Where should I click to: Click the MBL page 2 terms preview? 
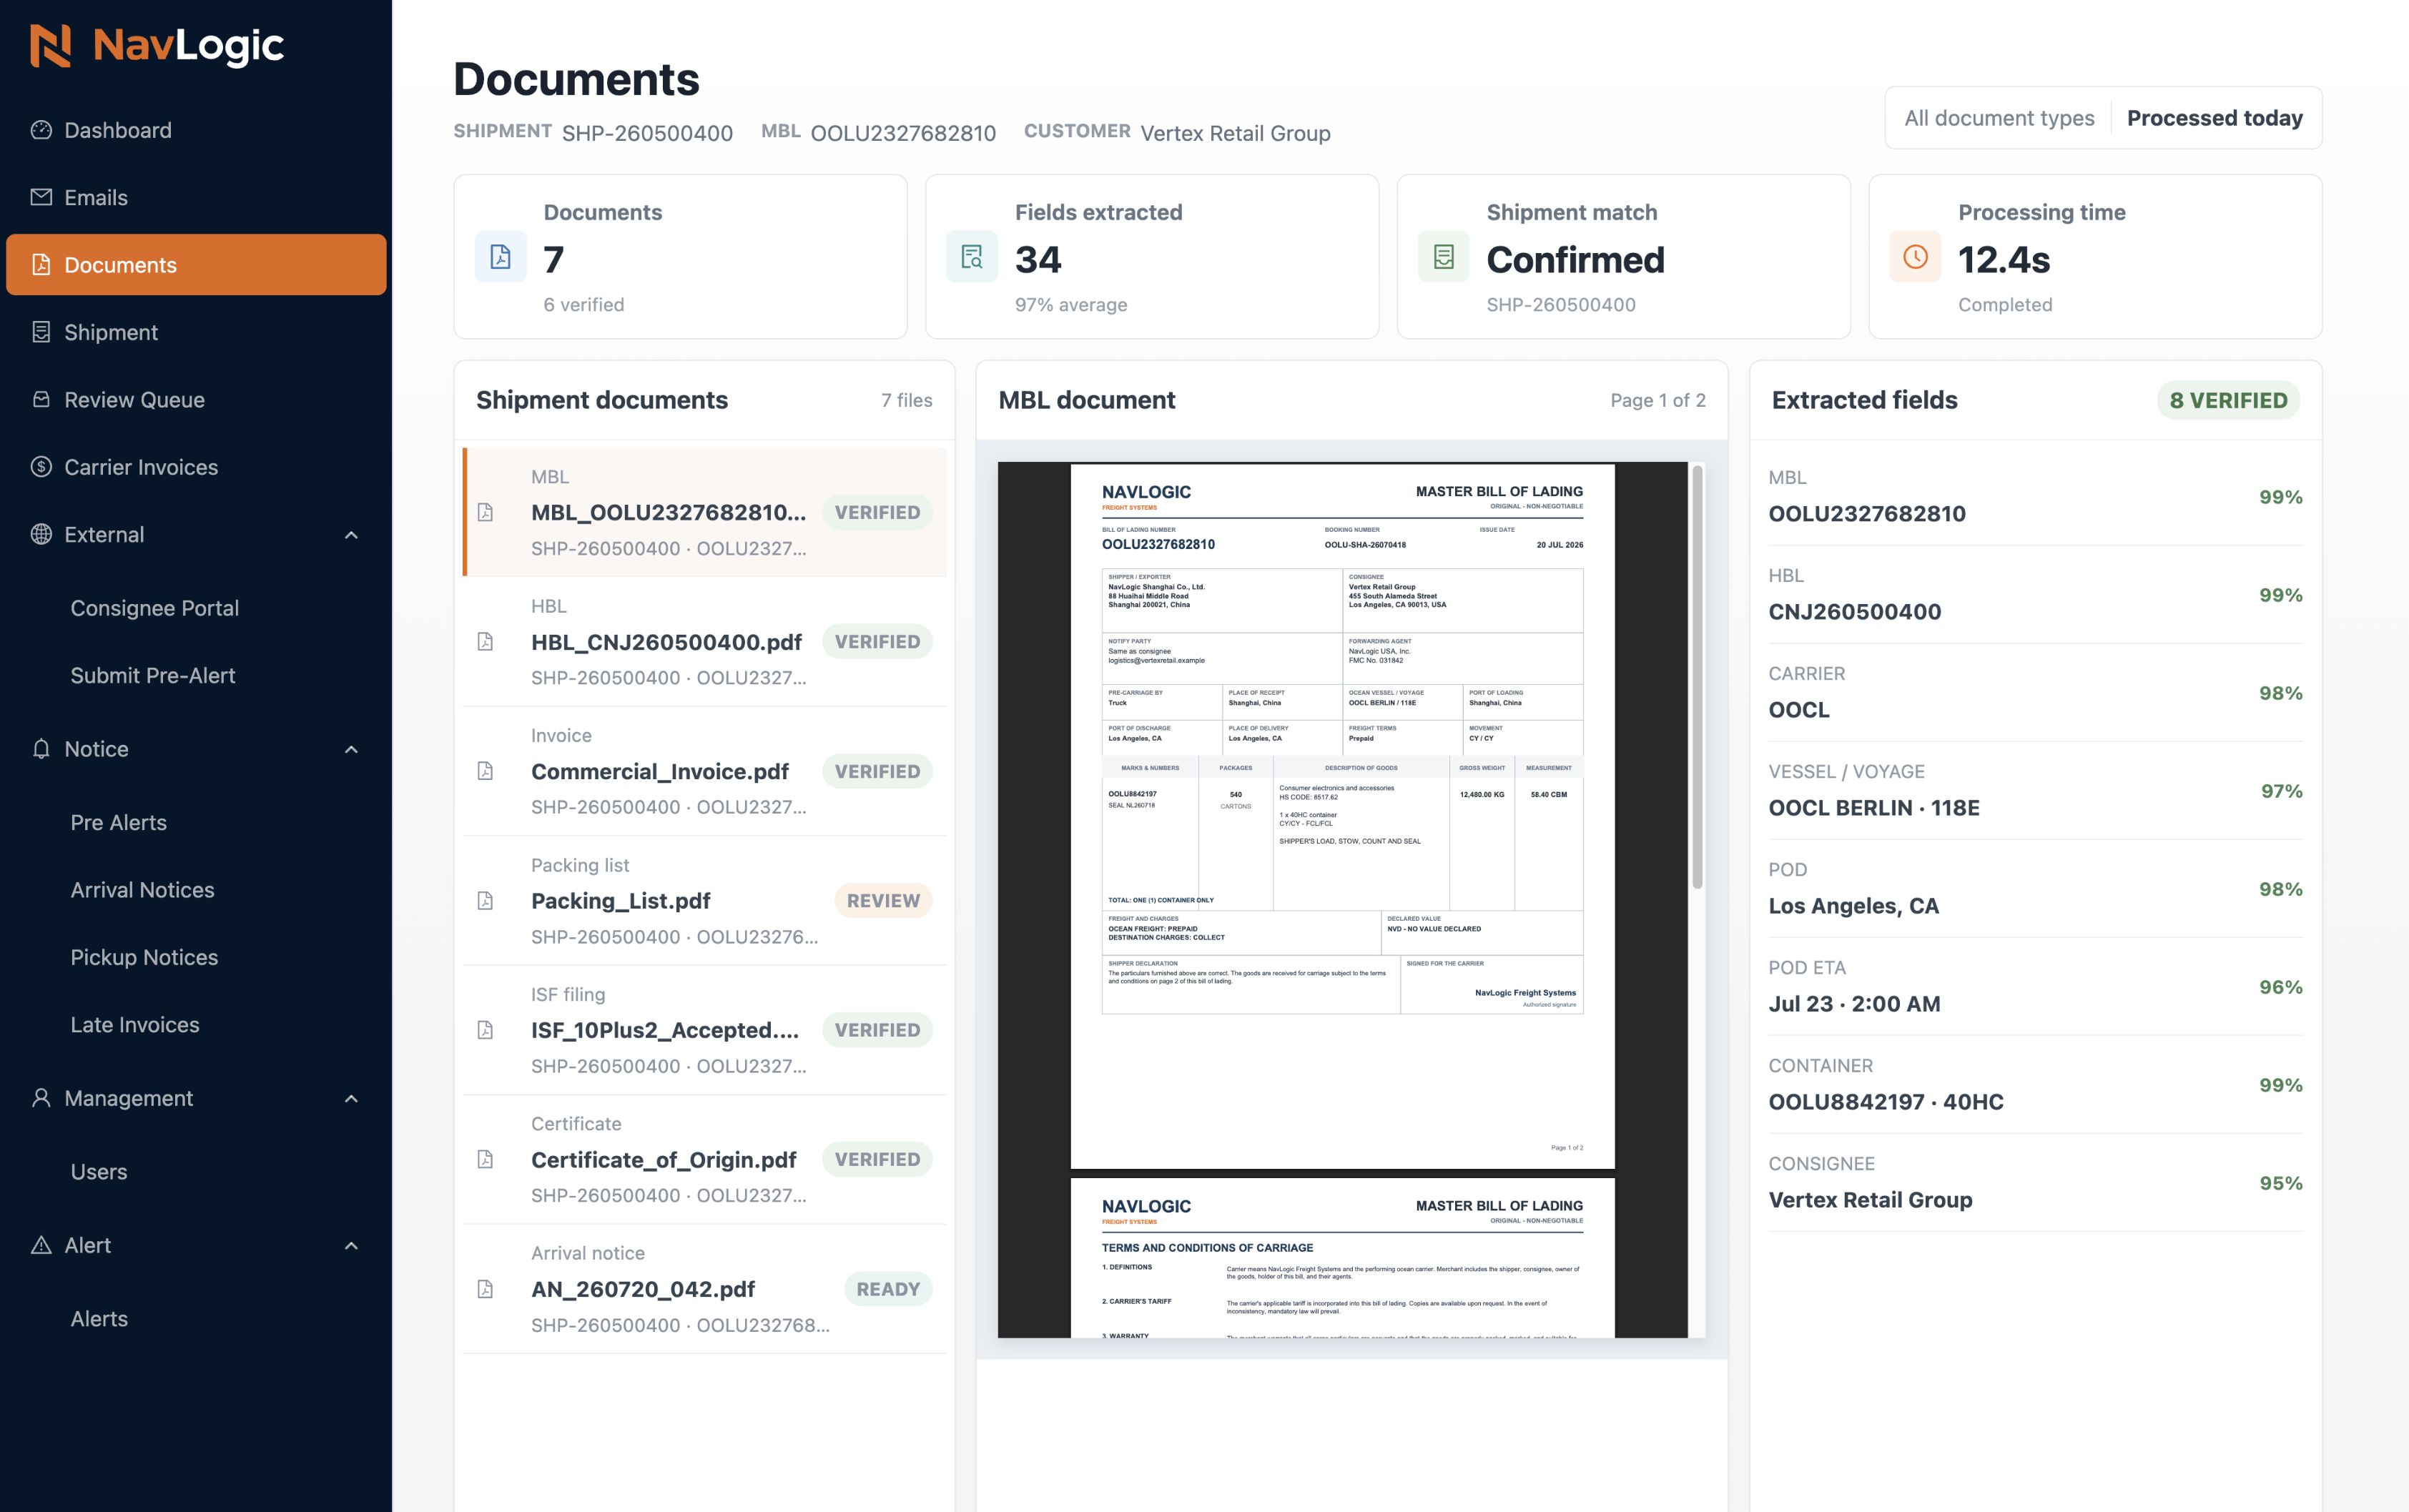point(1342,1258)
